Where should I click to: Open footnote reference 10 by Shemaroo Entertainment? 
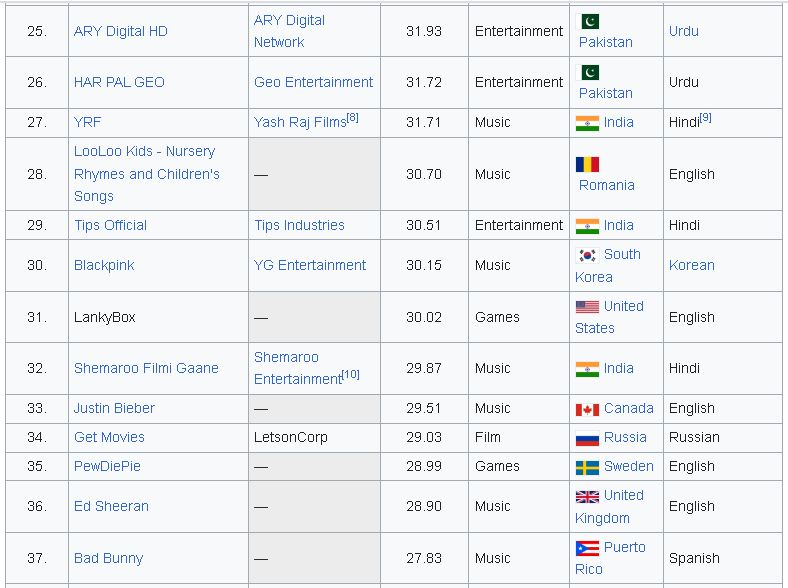coord(351,374)
